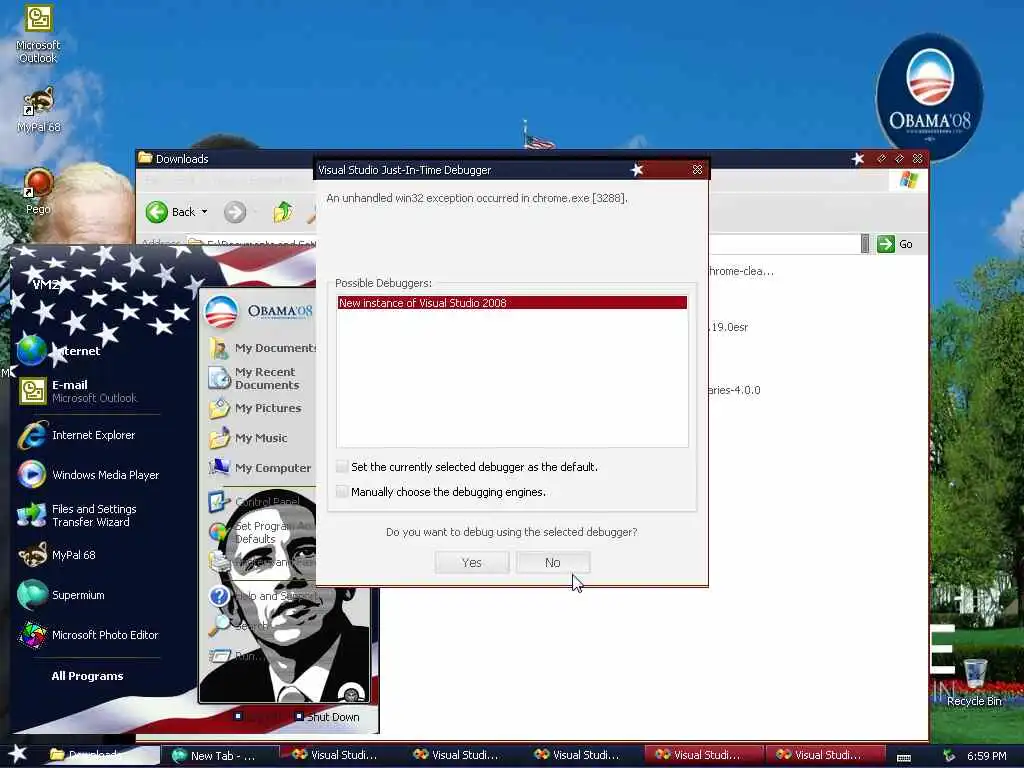This screenshot has width=1024, height=768.
Task: Click the Go label in address bar
Action: (906, 244)
